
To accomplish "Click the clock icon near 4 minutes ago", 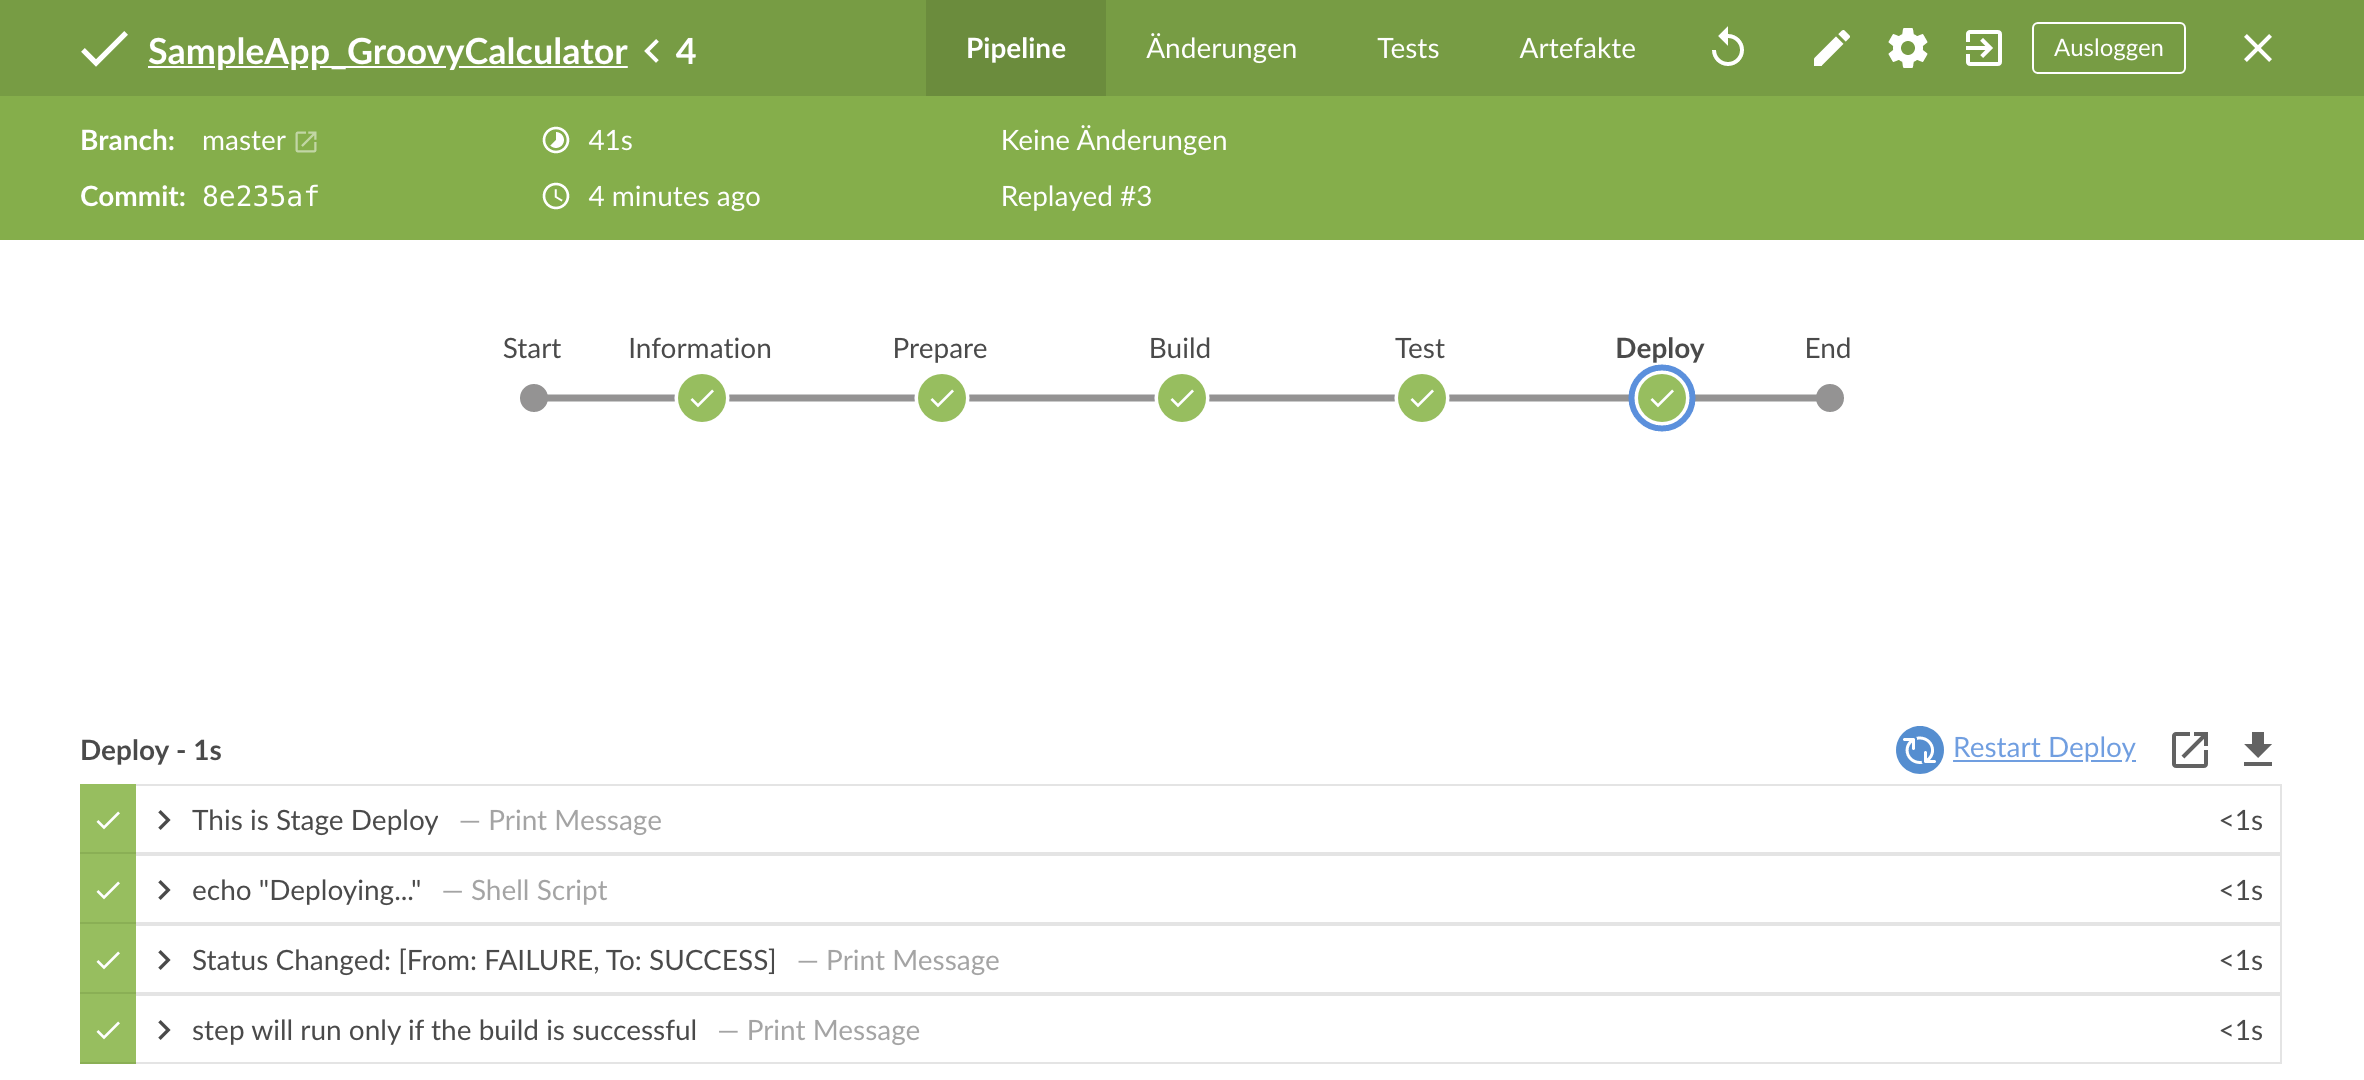I will click(558, 196).
